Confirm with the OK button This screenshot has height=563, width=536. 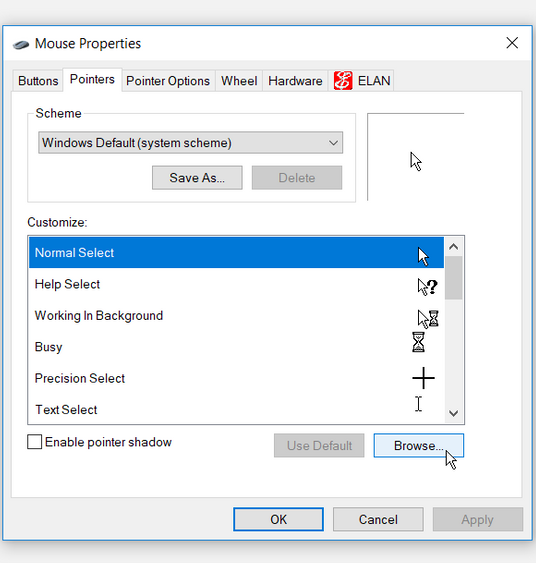coord(278,519)
